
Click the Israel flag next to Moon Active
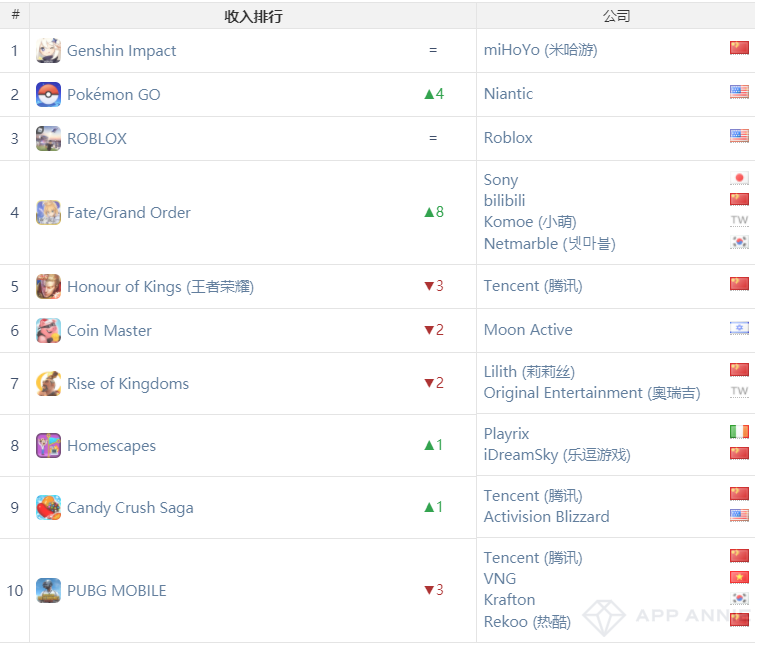click(x=739, y=329)
